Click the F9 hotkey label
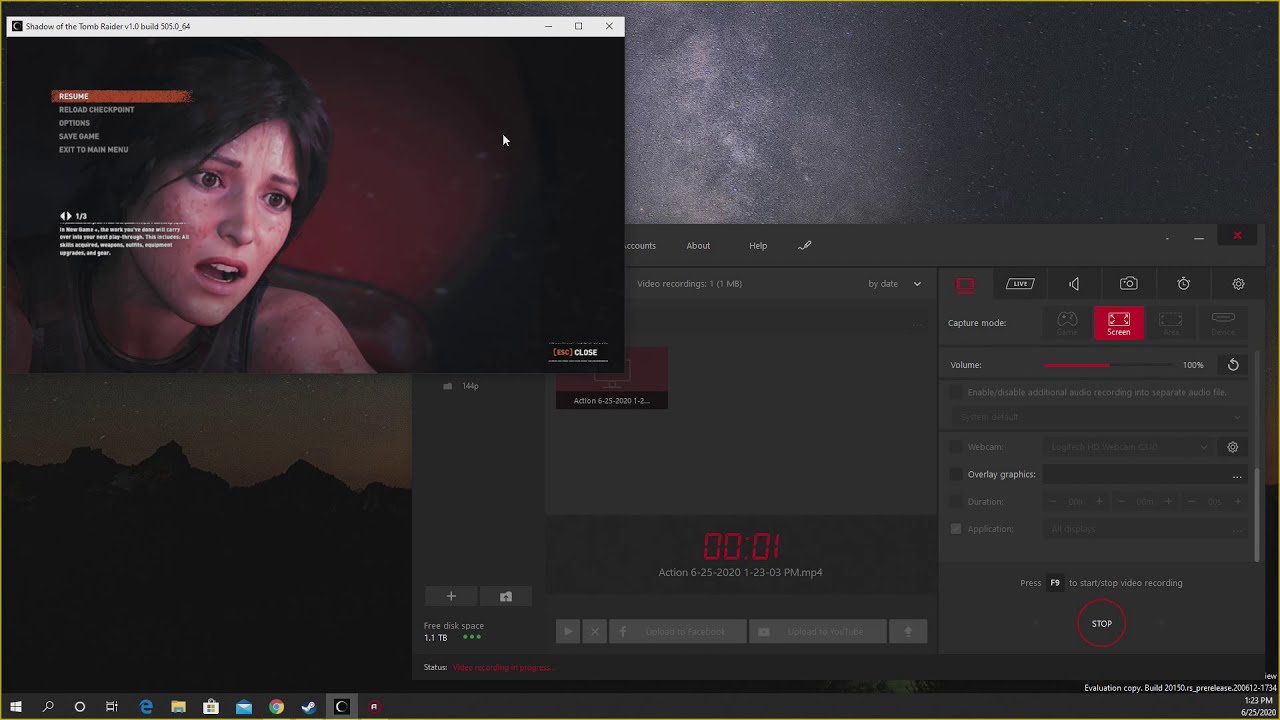The width and height of the screenshot is (1280, 720). point(1055,583)
